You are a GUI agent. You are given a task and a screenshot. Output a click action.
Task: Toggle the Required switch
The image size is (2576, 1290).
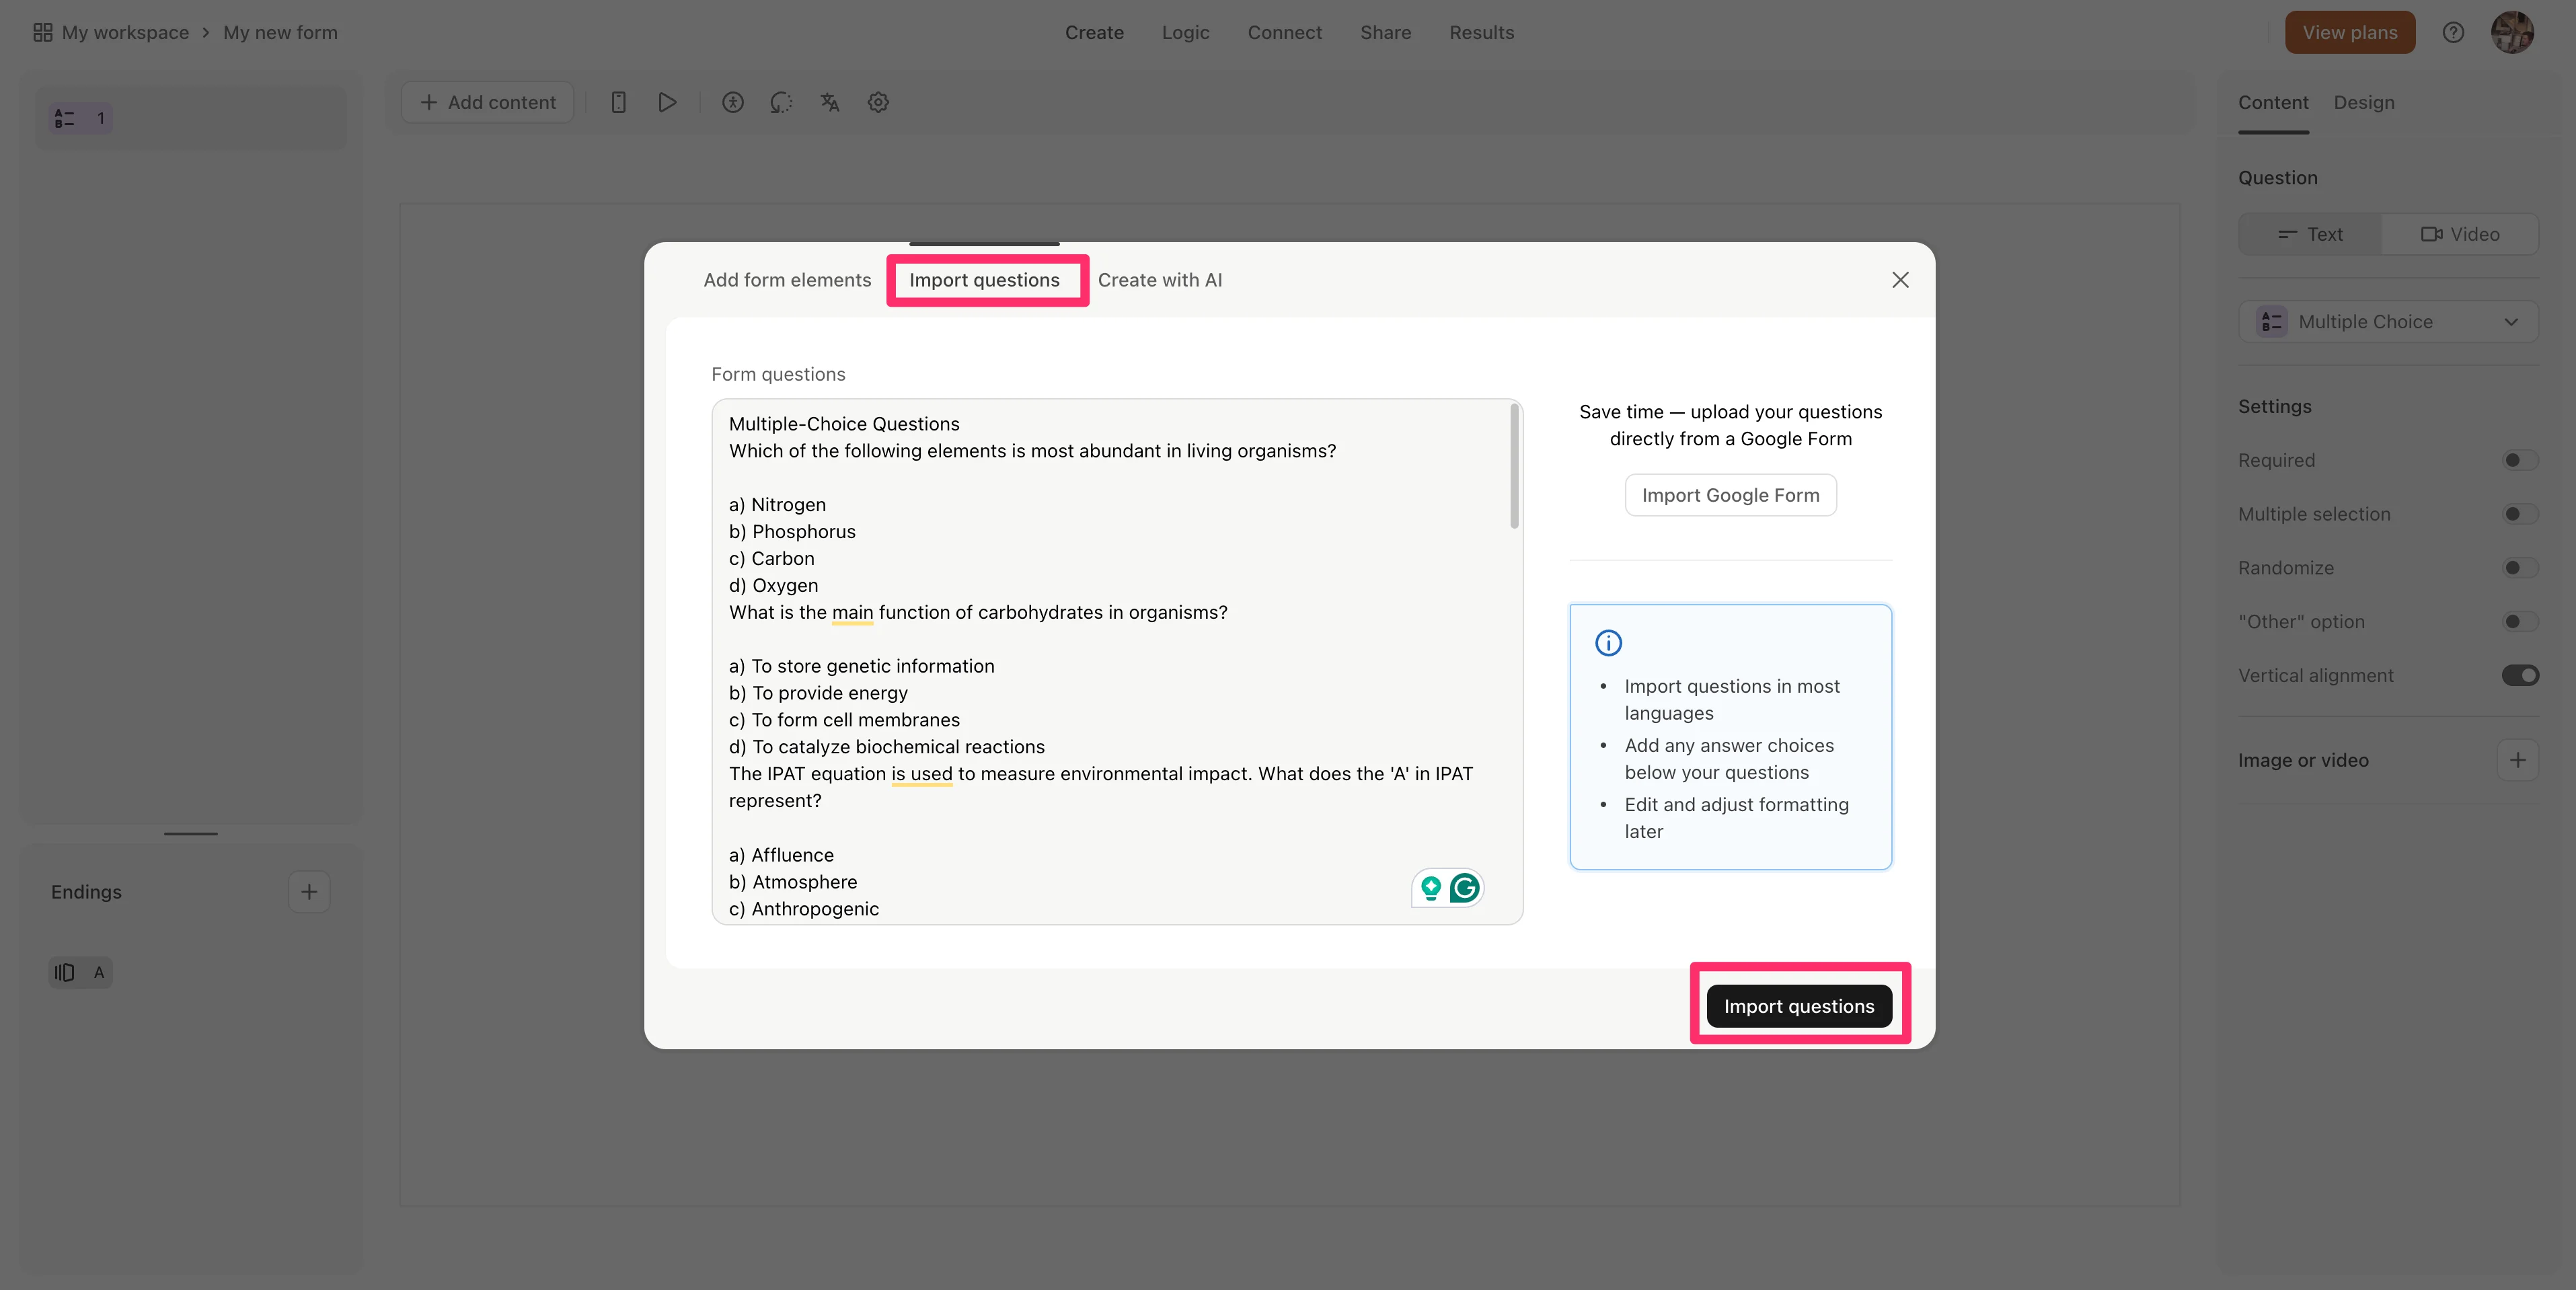(x=2519, y=460)
